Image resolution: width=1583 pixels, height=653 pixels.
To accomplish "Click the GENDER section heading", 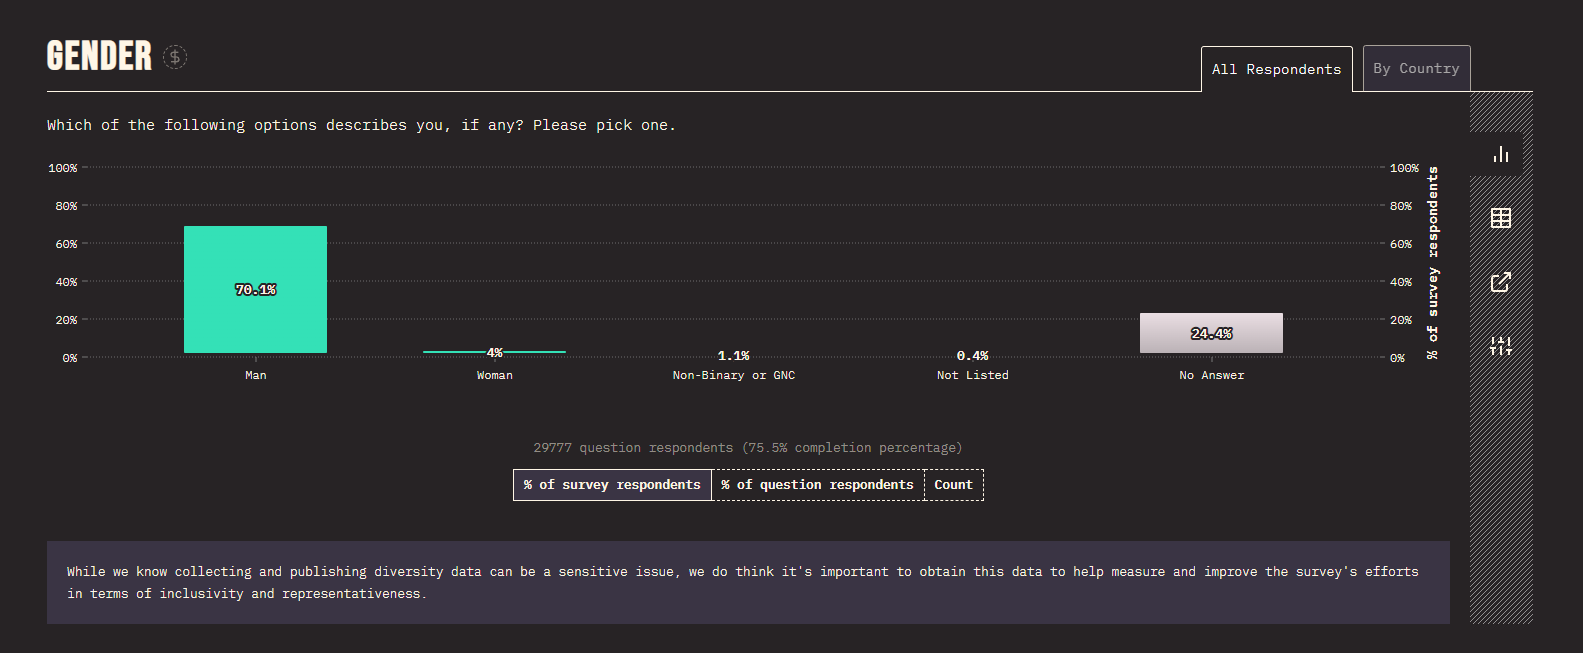I will pos(99,56).
